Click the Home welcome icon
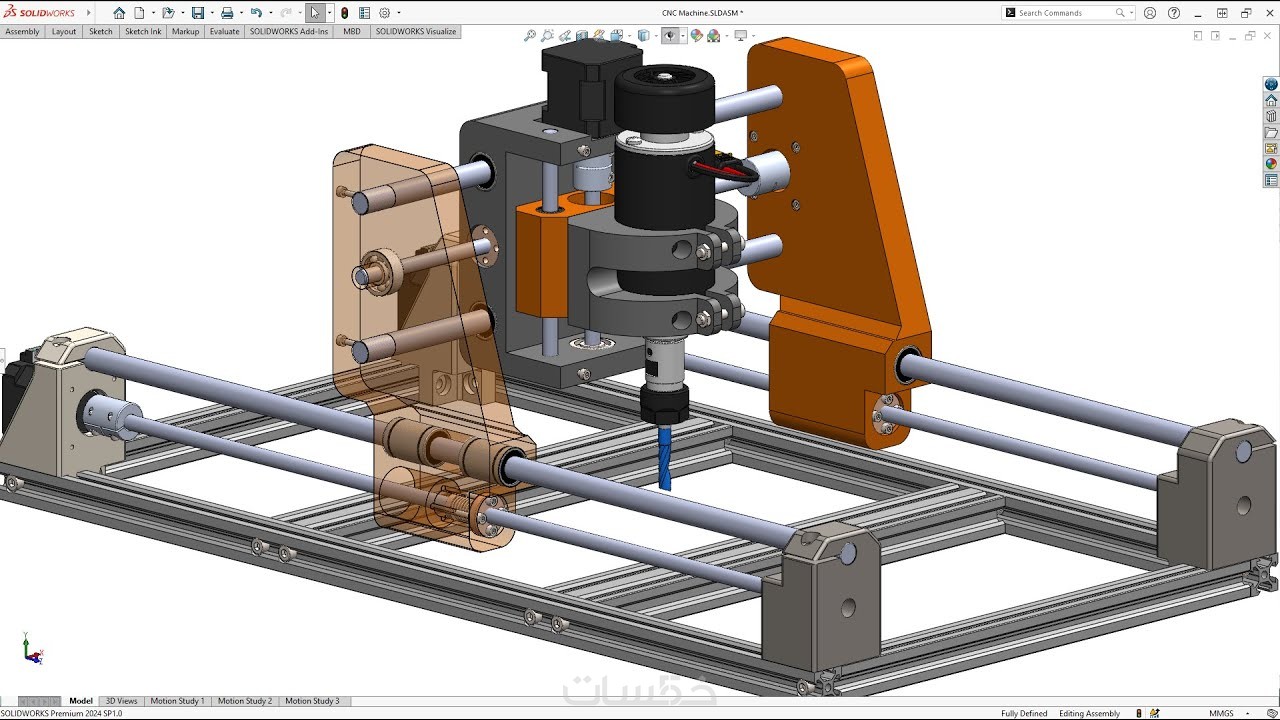 119,13
